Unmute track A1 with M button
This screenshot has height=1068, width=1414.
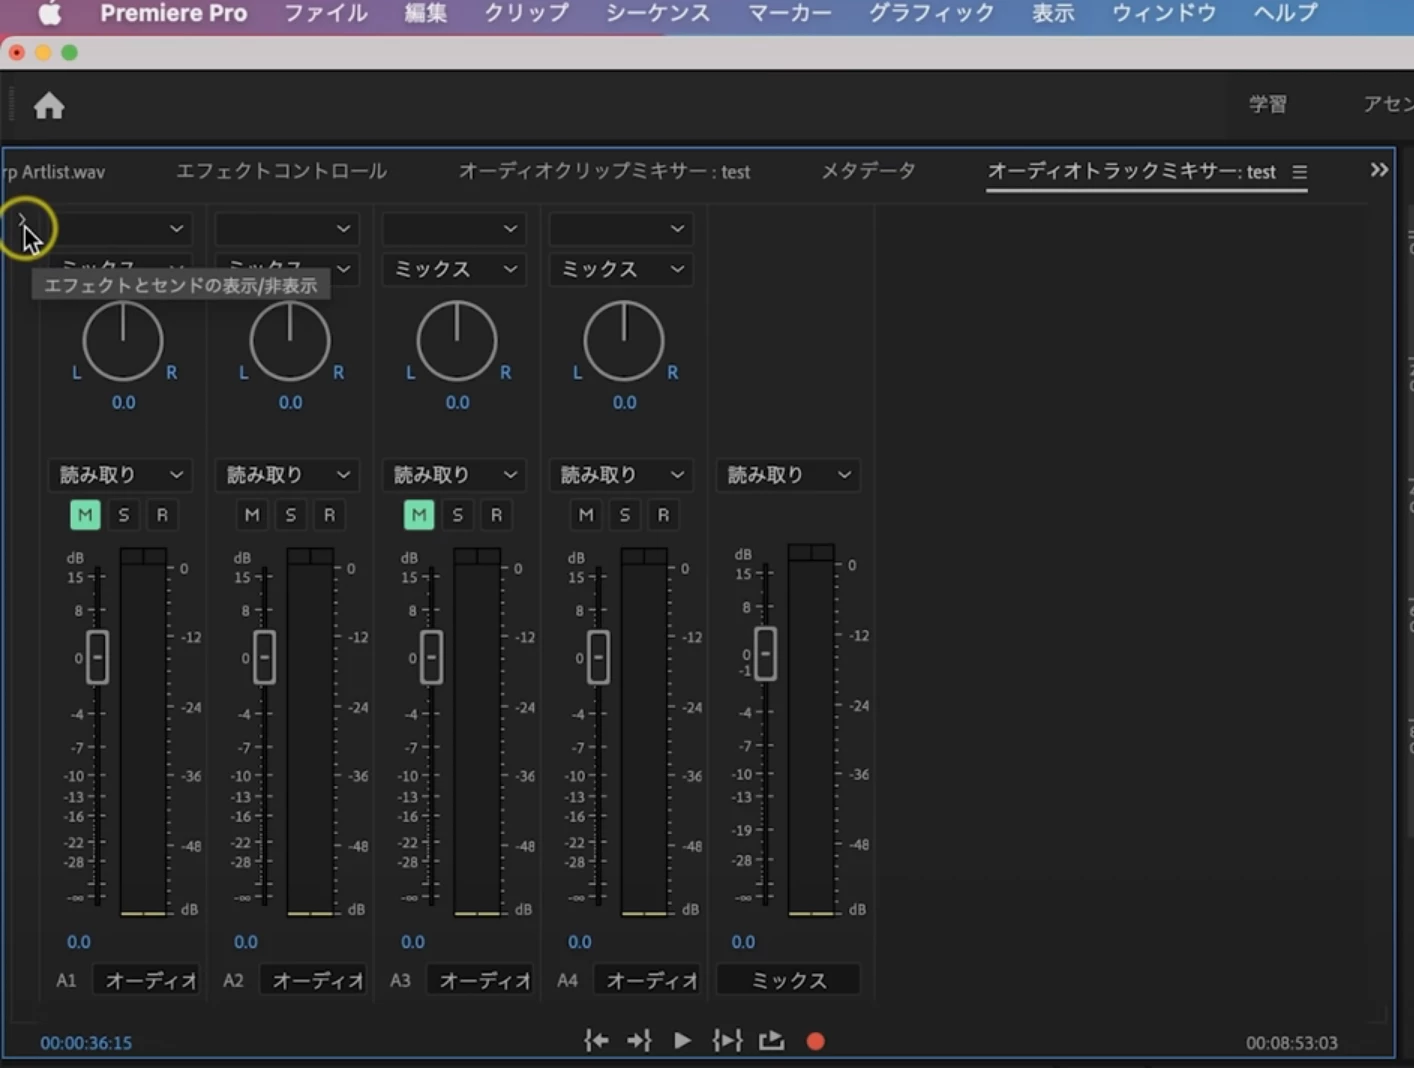pos(85,515)
